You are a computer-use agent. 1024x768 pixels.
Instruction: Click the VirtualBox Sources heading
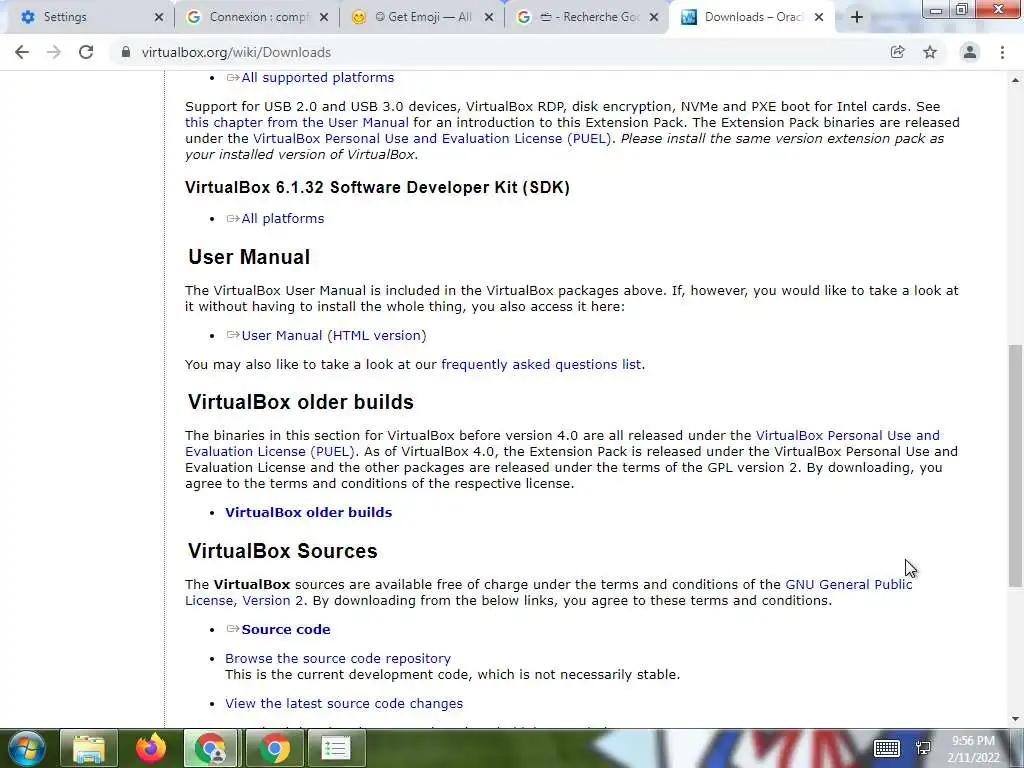(283, 551)
